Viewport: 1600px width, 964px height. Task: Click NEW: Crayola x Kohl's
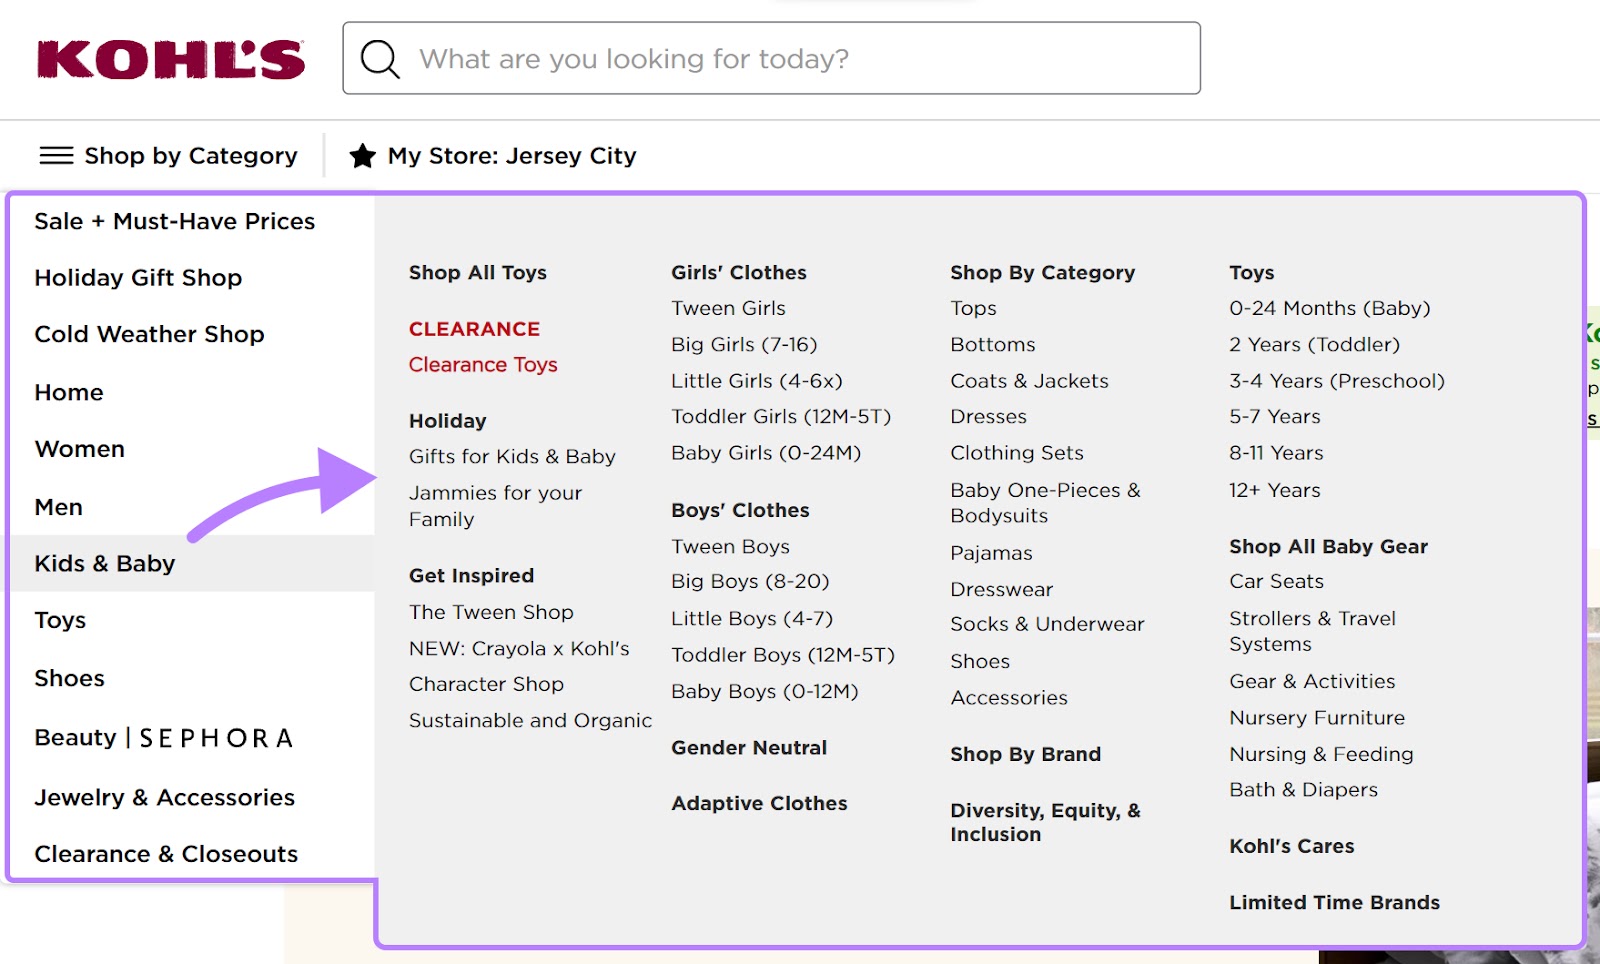click(x=519, y=648)
